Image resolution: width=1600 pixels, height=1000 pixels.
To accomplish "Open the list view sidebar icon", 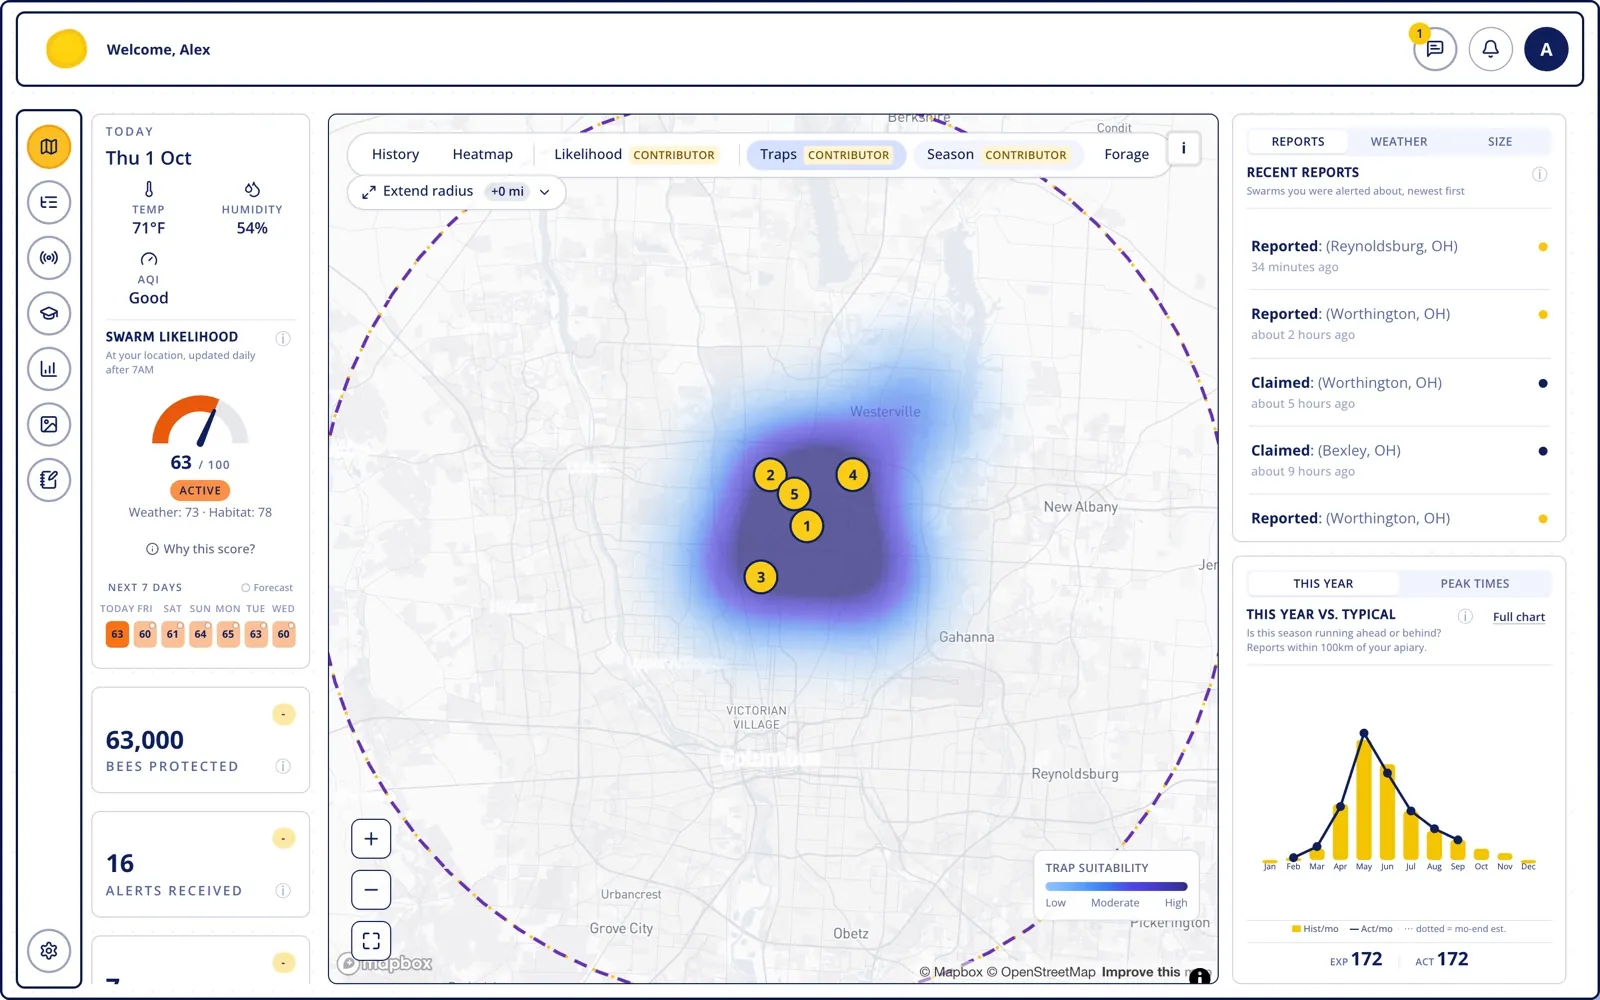I will 49,202.
